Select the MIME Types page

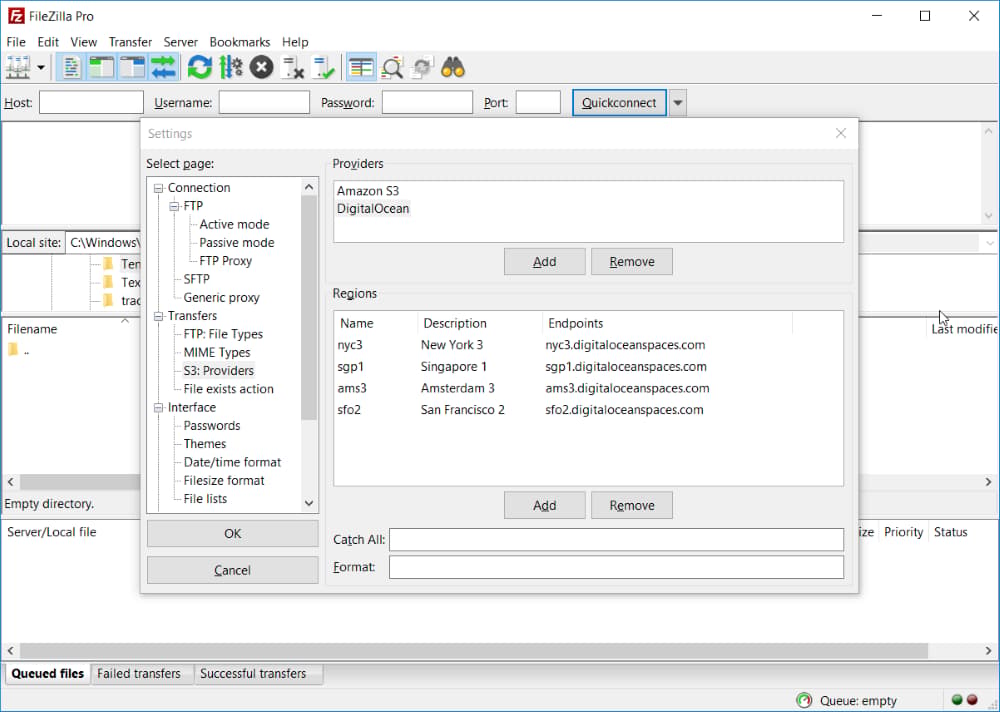click(x=217, y=353)
